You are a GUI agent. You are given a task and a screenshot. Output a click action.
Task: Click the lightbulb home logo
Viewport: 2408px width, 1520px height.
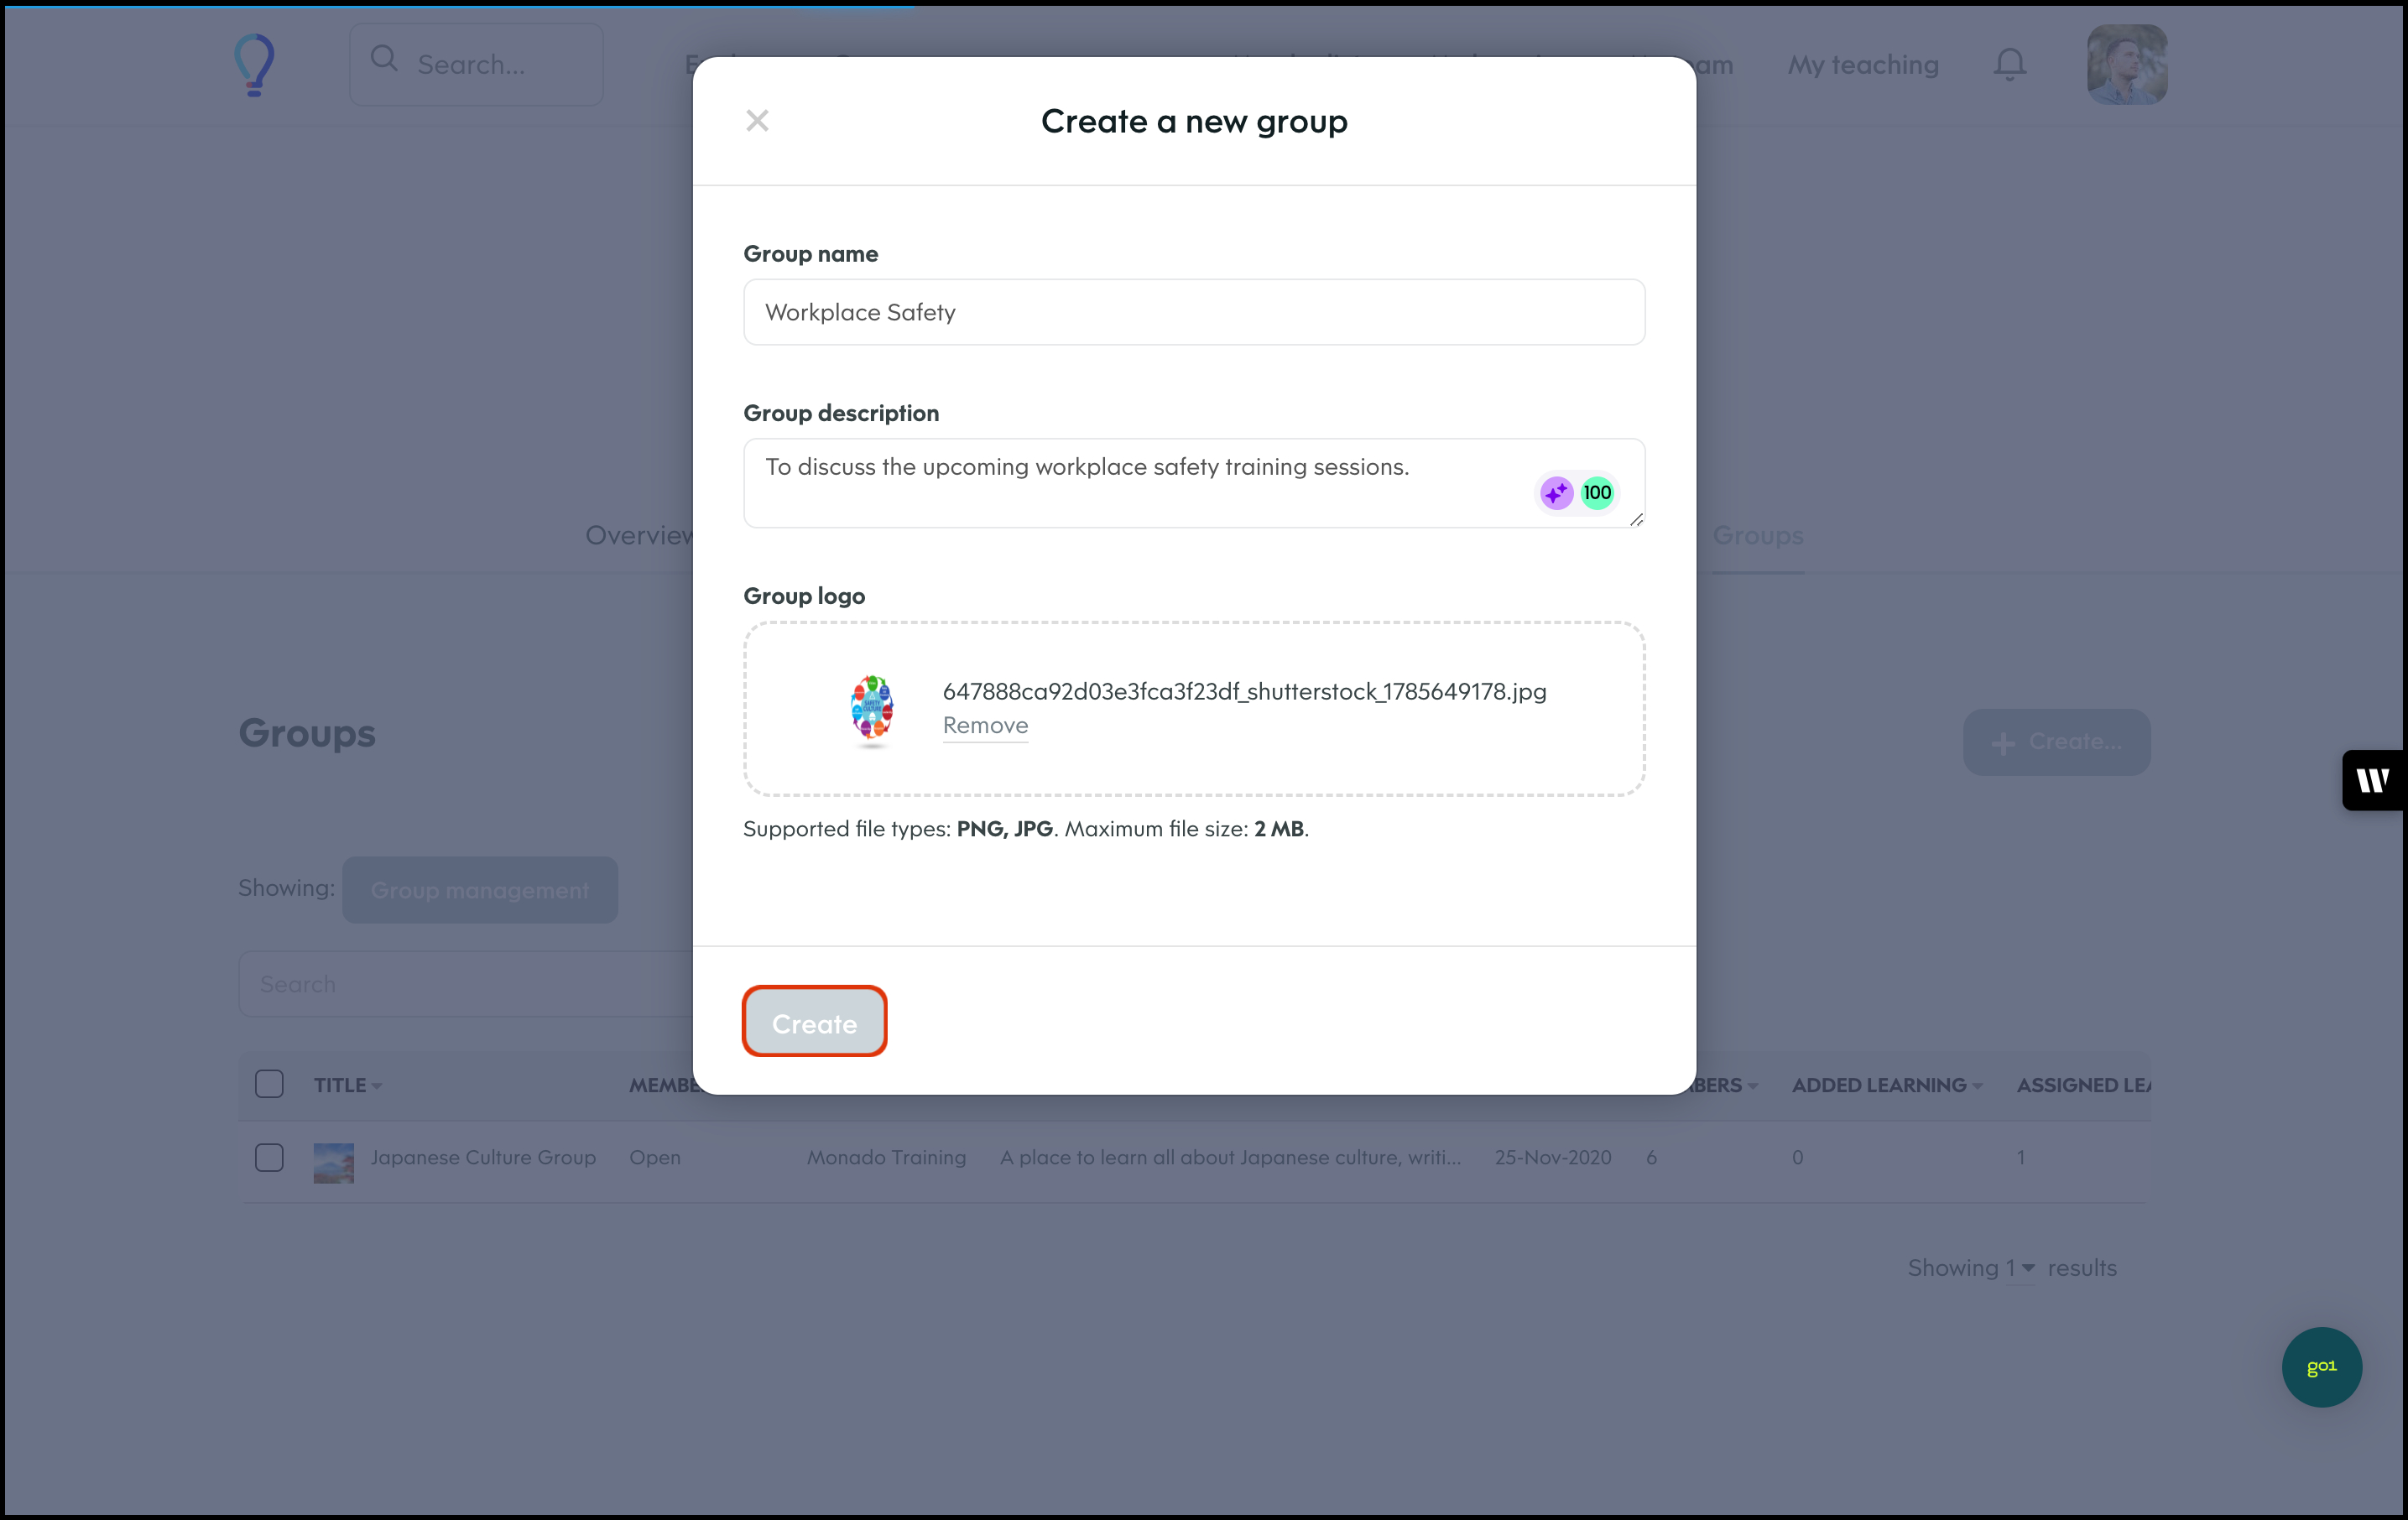tap(254, 65)
